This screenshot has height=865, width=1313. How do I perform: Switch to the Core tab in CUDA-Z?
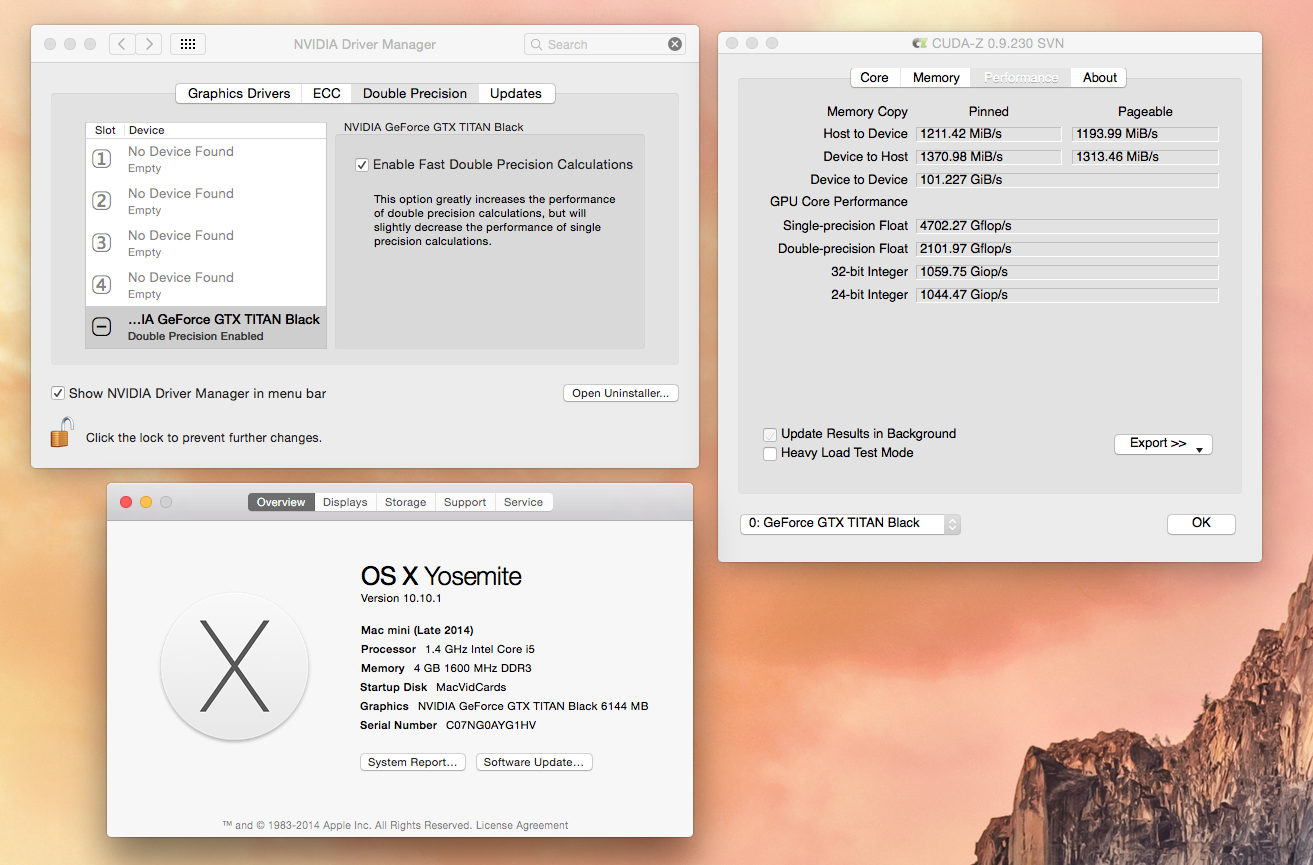coord(874,77)
